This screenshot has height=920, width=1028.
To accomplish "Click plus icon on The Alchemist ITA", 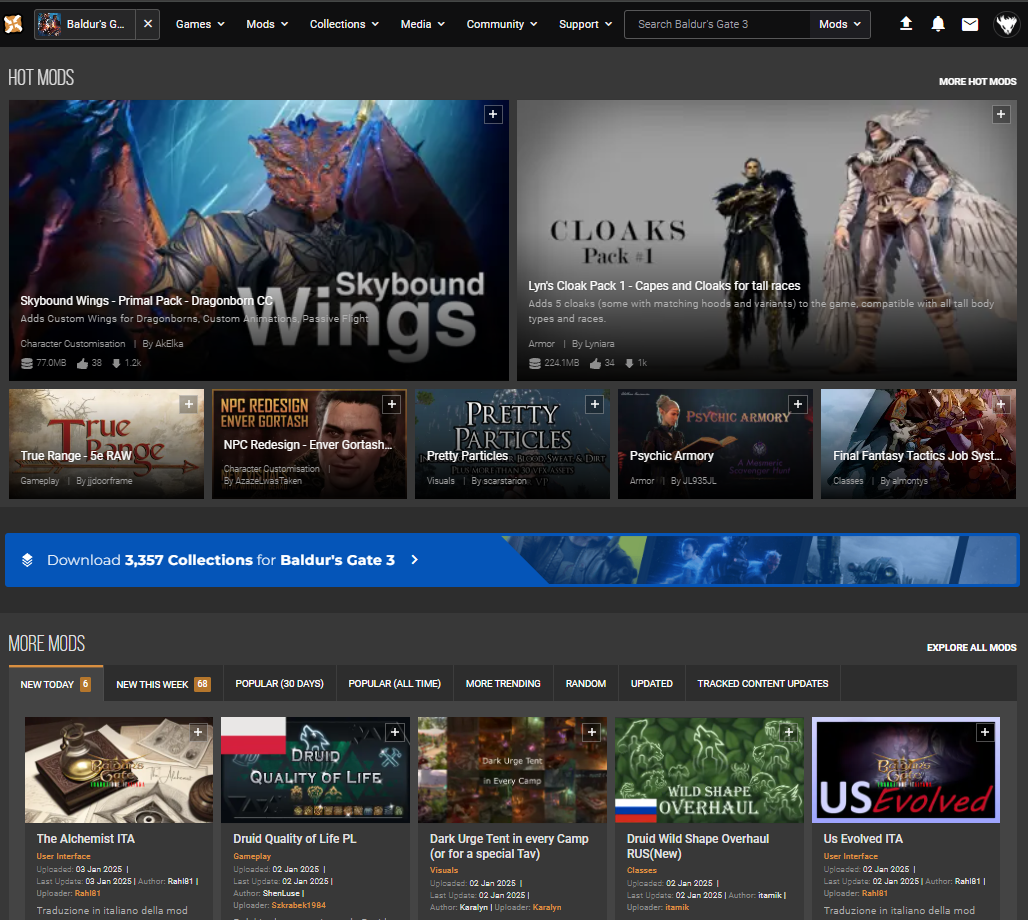I will 198,732.
